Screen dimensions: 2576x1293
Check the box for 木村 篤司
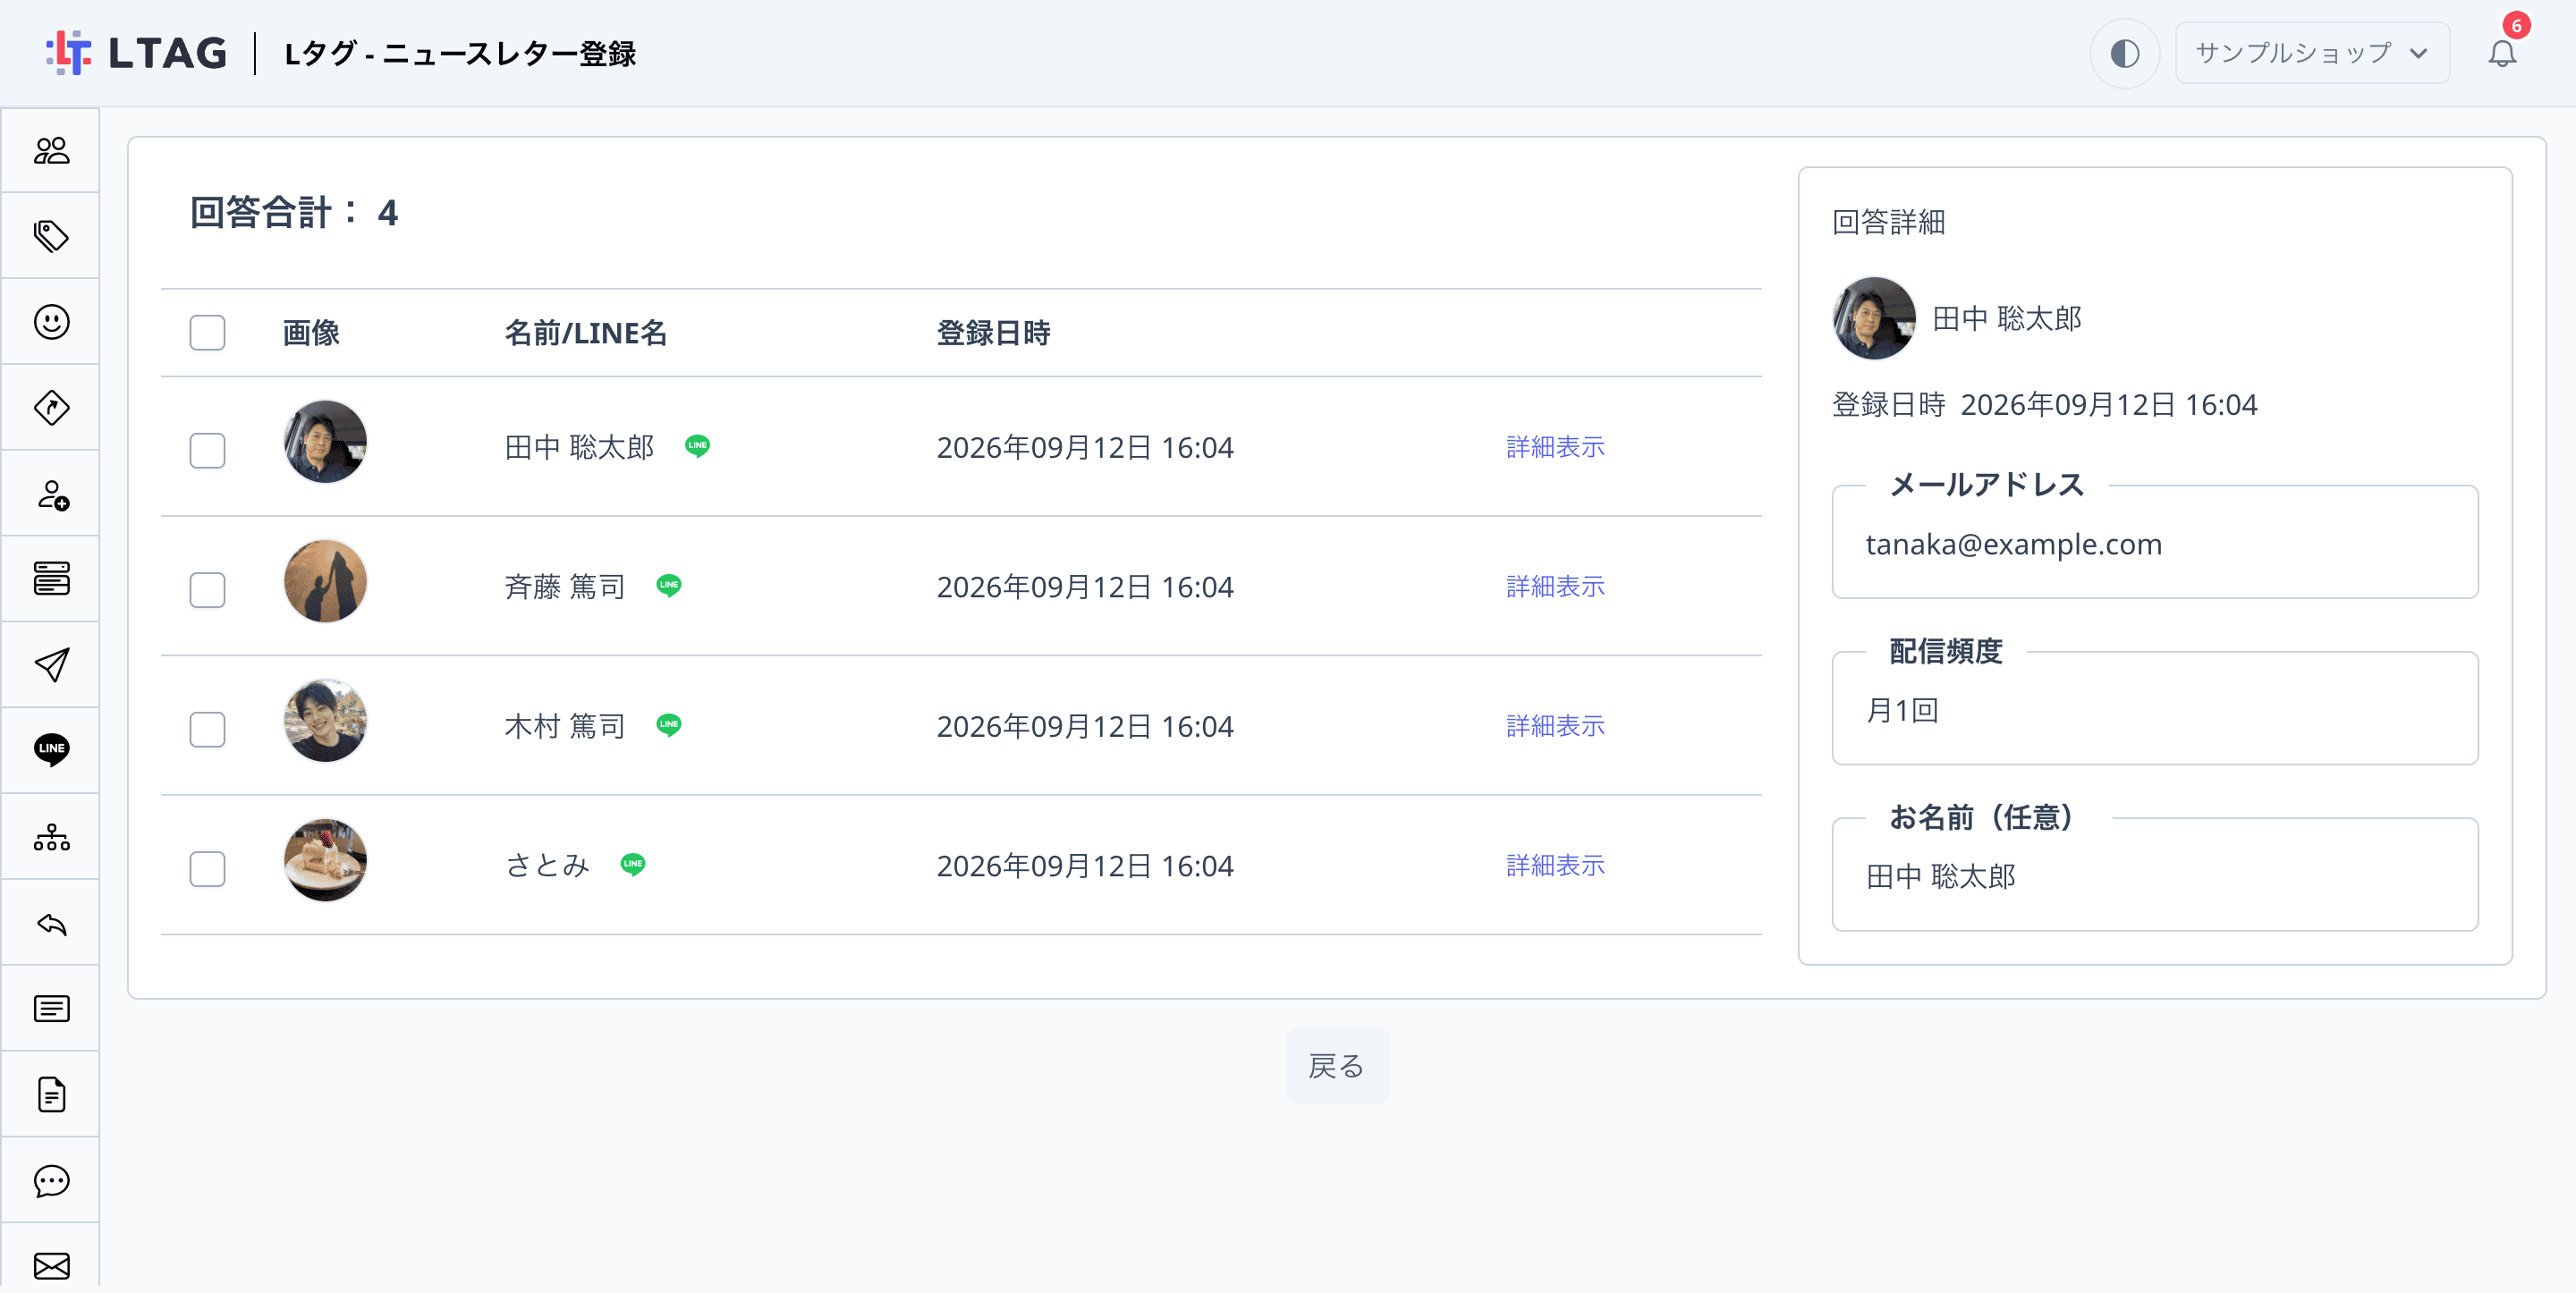point(207,730)
